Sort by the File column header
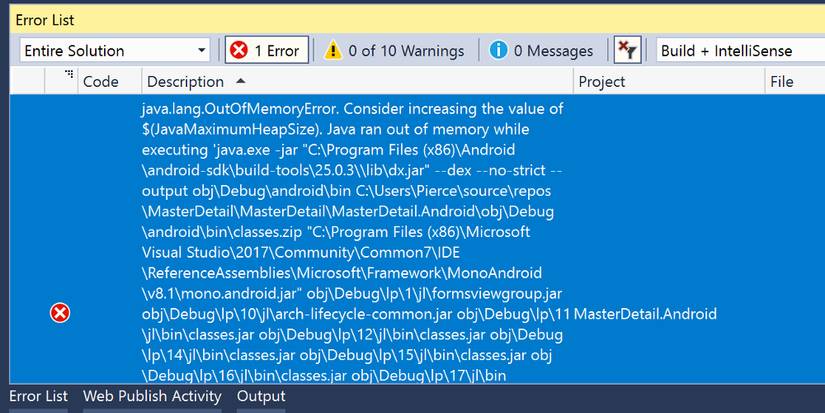This screenshot has width=825, height=413. pos(782,81)
